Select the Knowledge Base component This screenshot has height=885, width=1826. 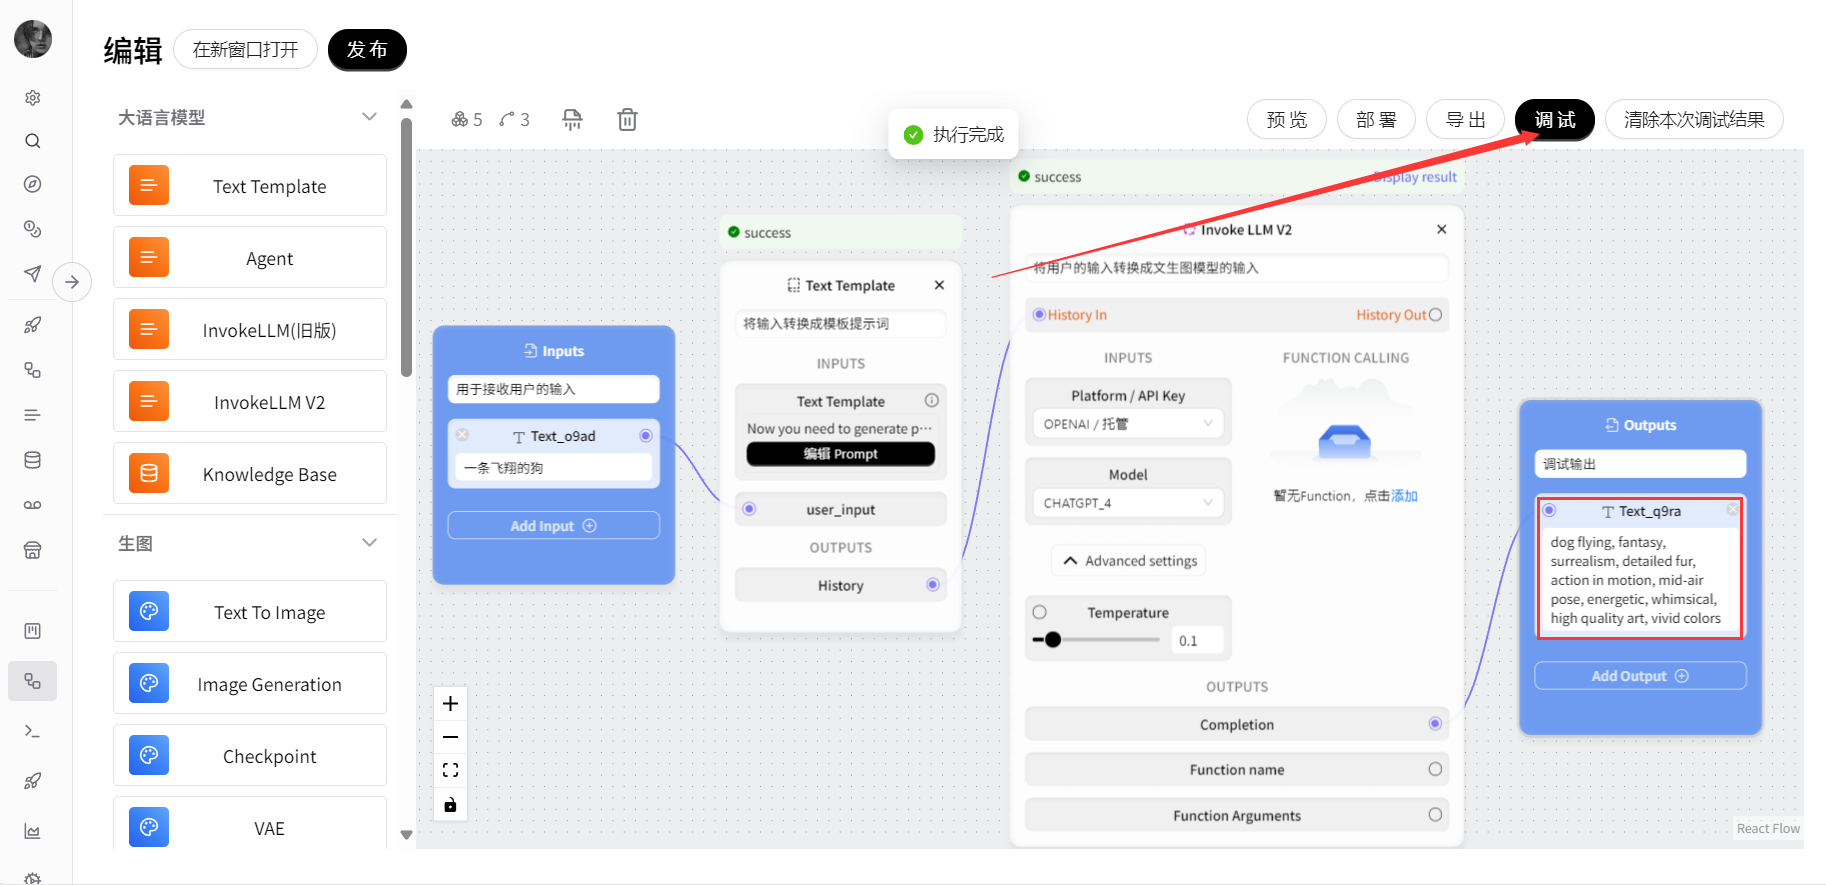[x=250, y=474]
